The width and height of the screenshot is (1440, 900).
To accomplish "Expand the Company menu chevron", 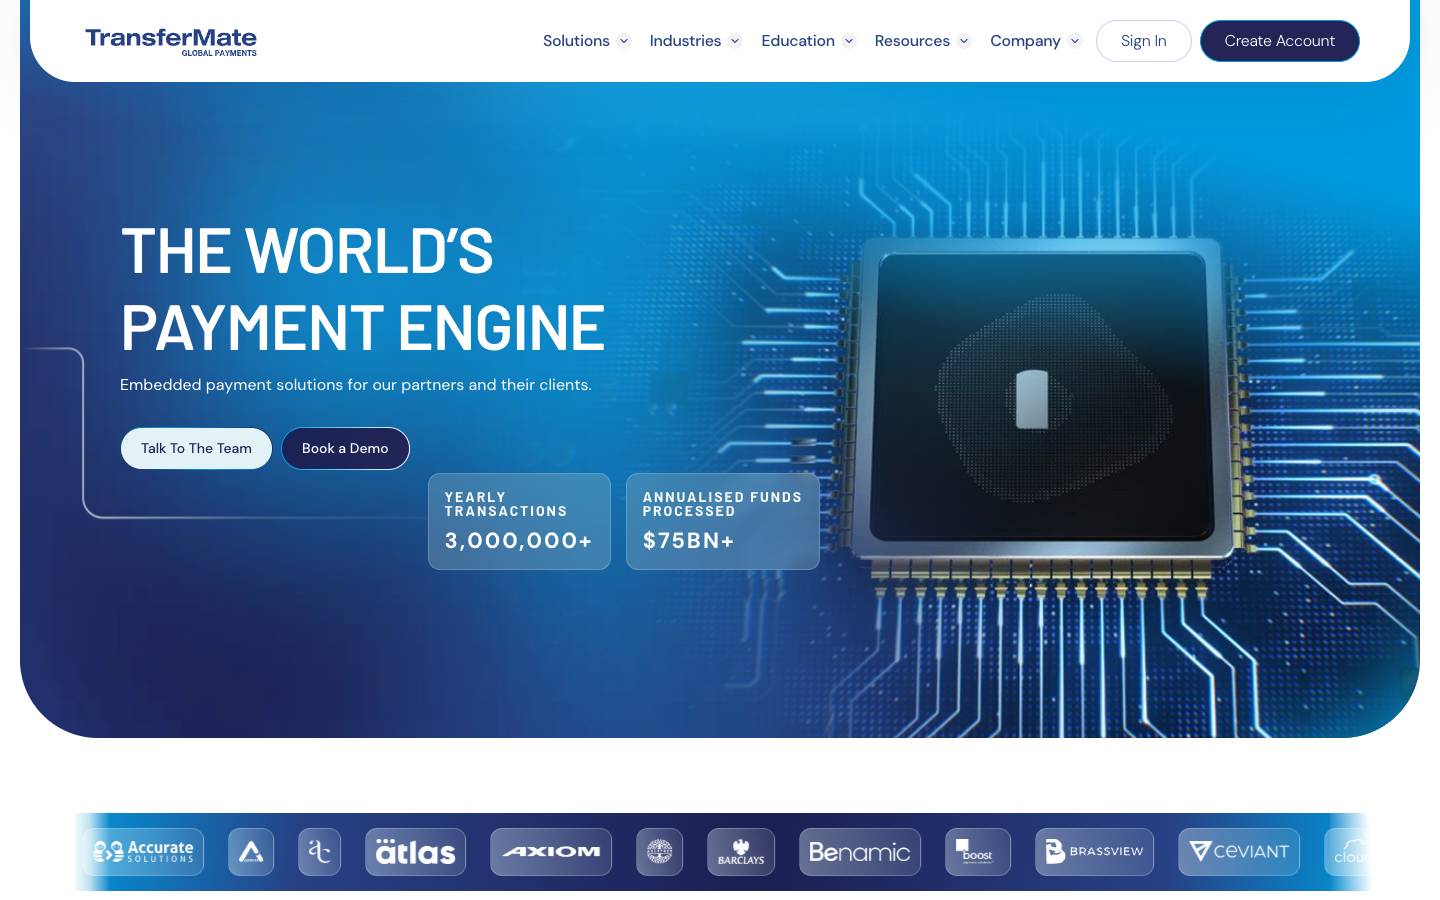I will [x=1075, y=41].
